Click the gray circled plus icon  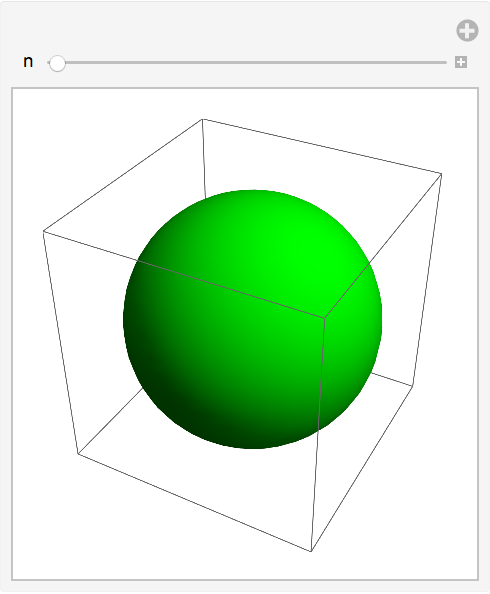[x=467, y=30]
